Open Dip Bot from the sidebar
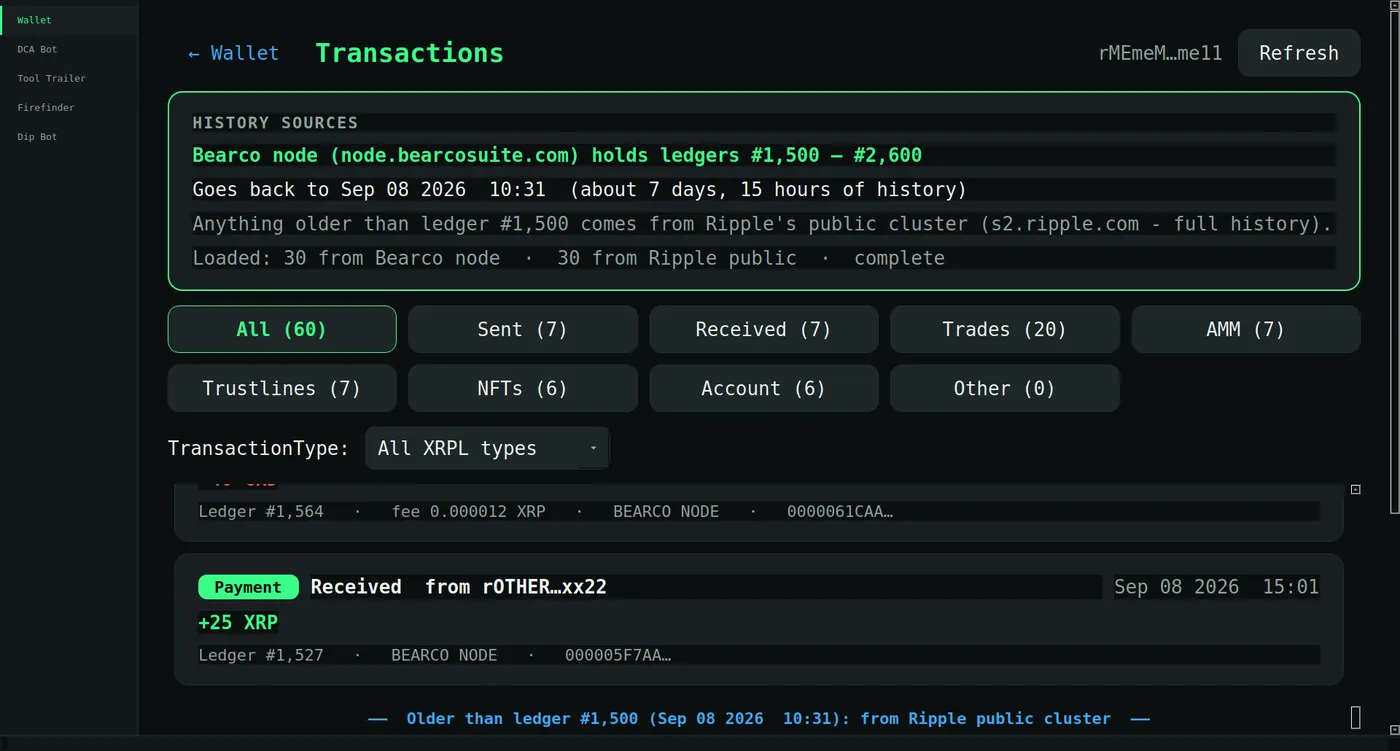 click(x=69, y=136)
